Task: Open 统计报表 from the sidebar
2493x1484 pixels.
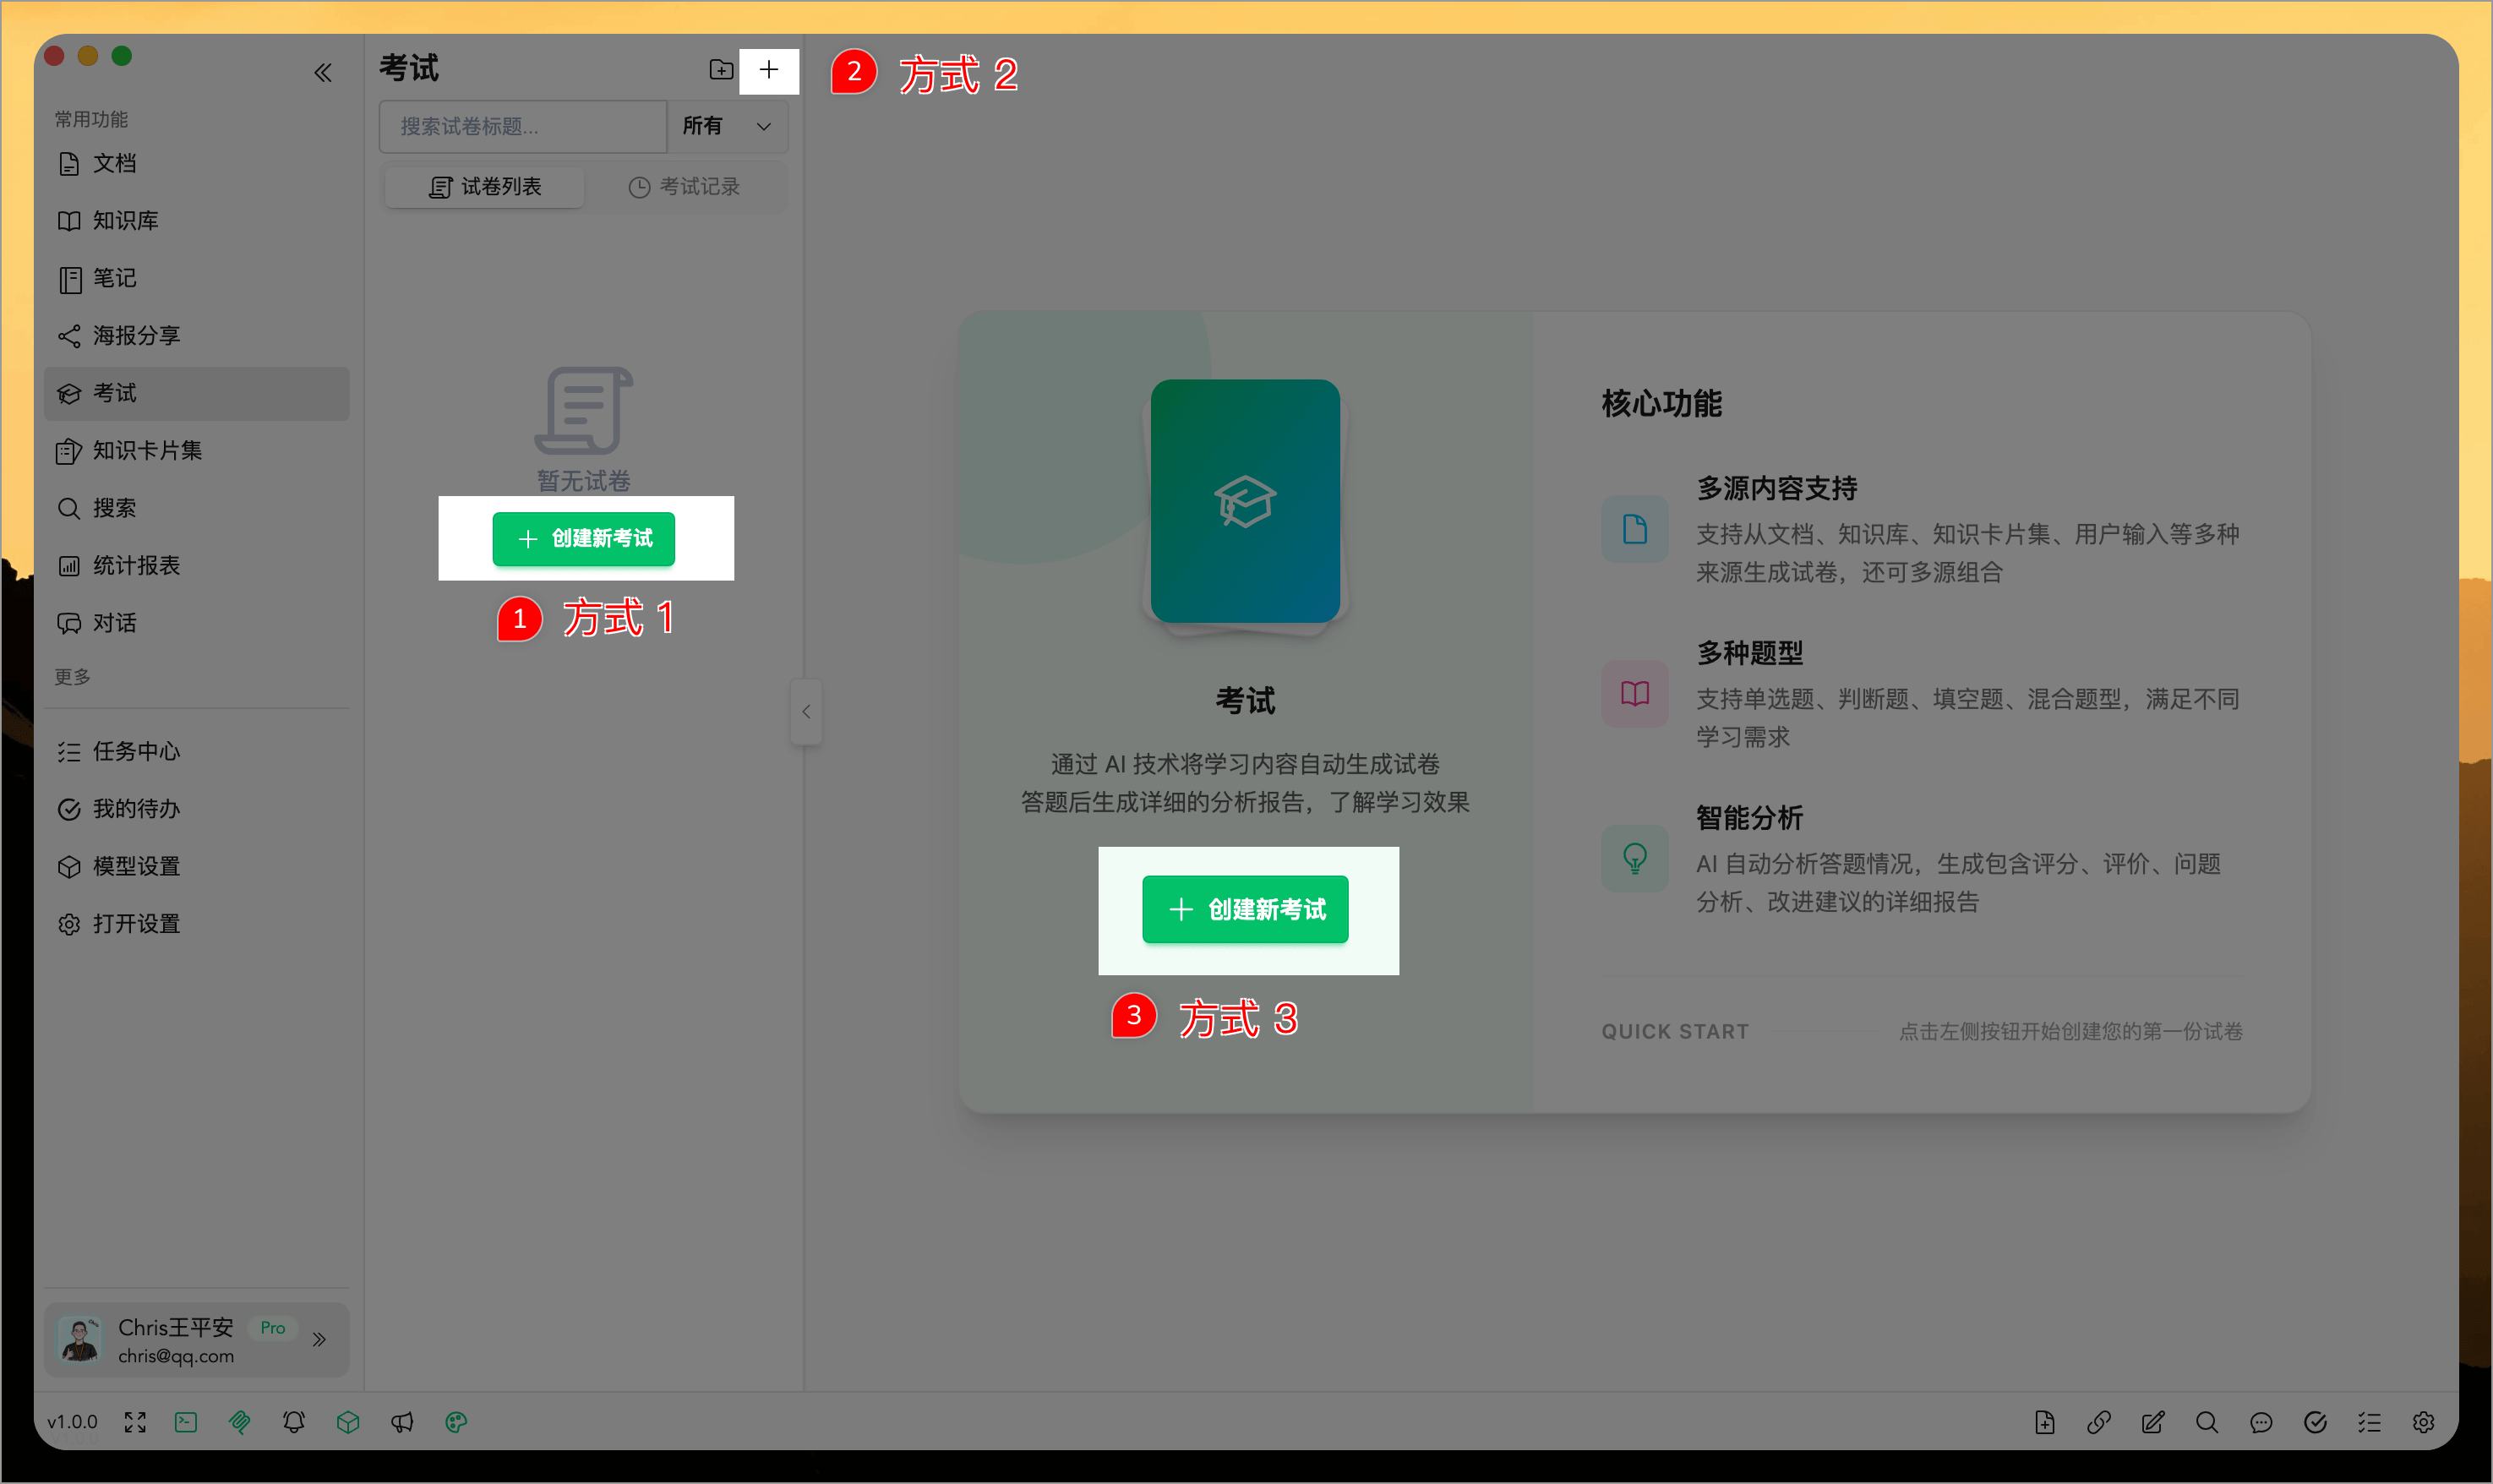Action: (136, 565)
